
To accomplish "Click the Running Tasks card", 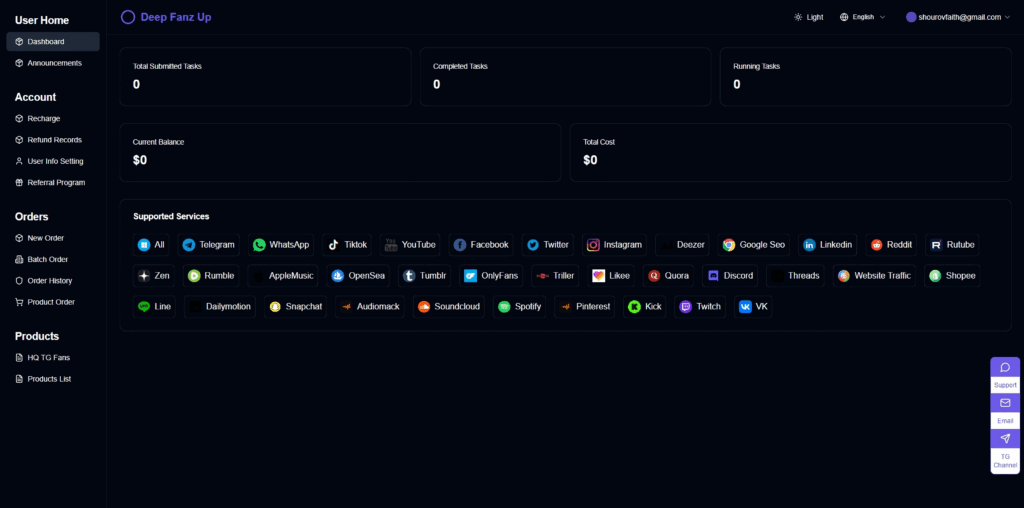I will pyautogui.click(x=865, y=76).
